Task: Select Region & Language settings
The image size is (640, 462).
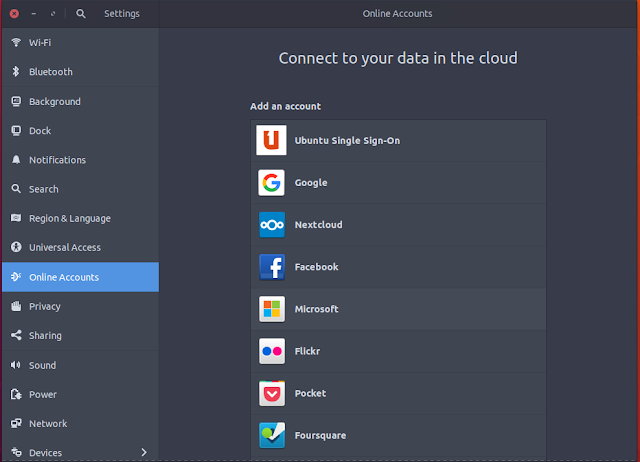Action: tap(80, 218)
